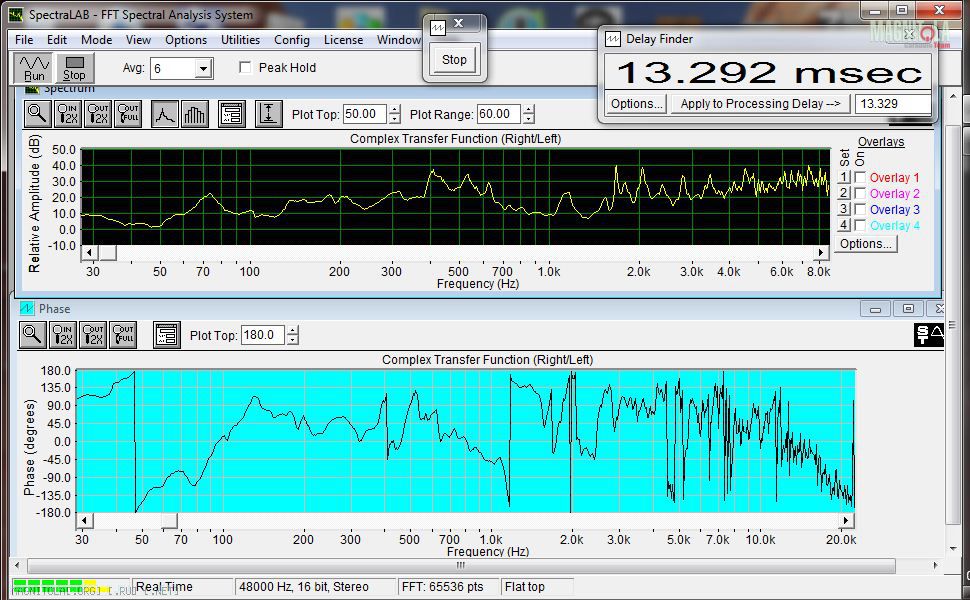Open the Overlays Options button
This screenshot has height=600, width=970.
865,244
